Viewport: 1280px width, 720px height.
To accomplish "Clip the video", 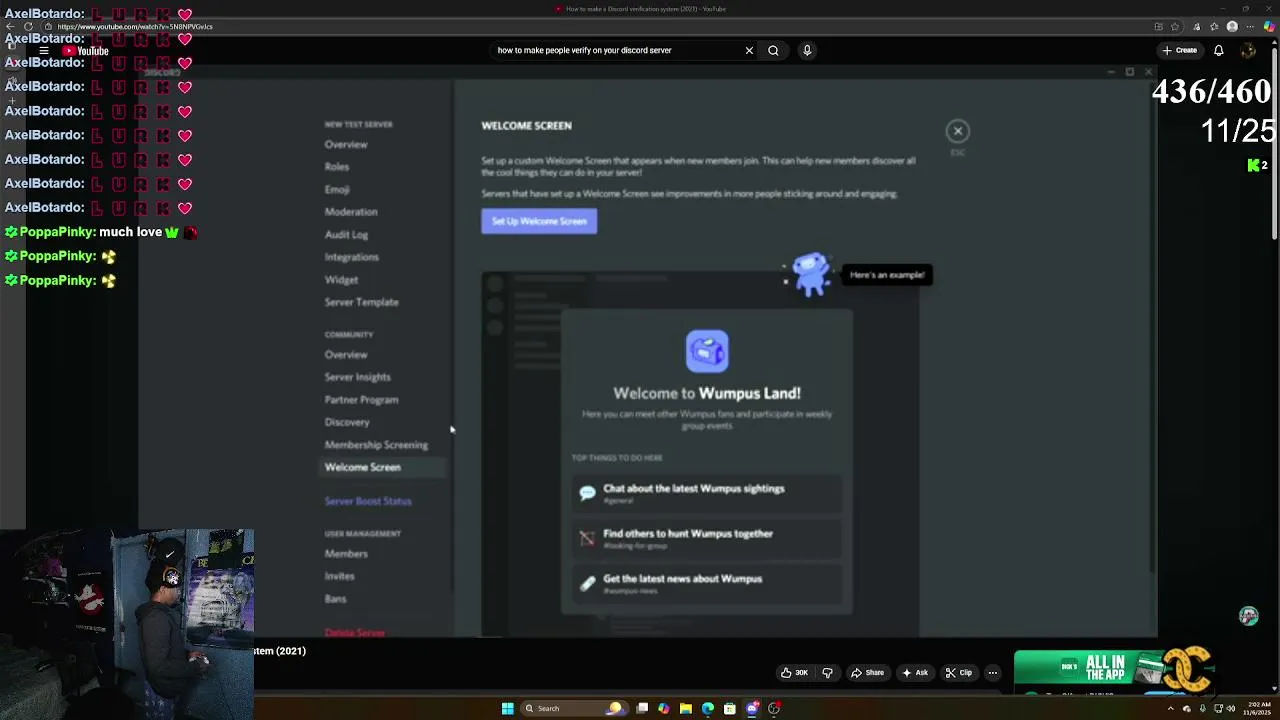I will (959, 673).
